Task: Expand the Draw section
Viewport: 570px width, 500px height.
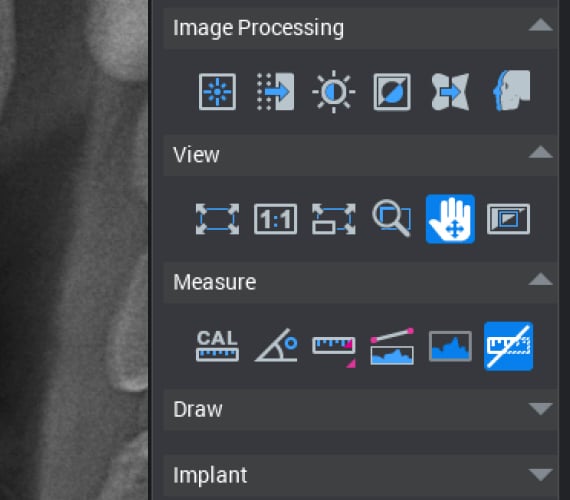Action: click(x=541, y=408)
